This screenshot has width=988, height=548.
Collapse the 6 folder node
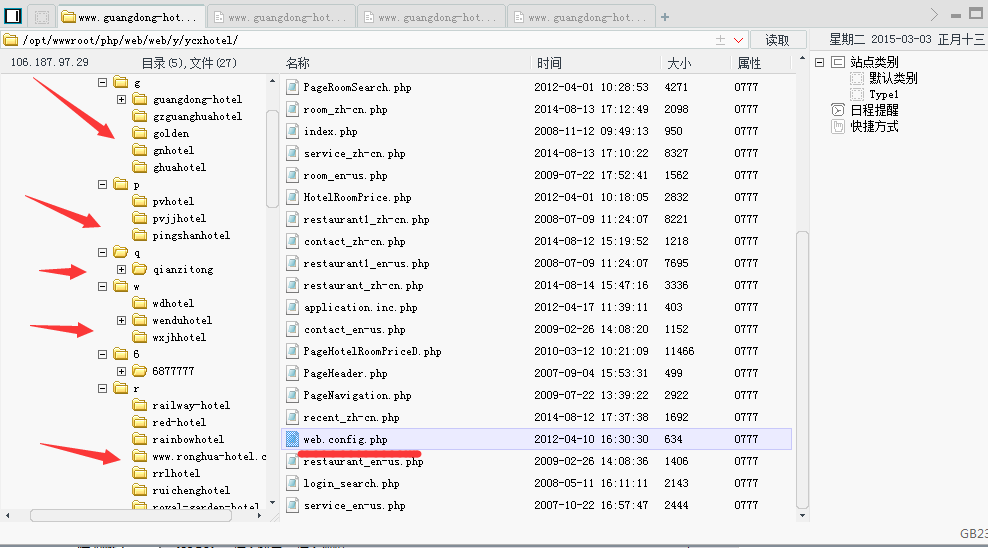(103, 355)
